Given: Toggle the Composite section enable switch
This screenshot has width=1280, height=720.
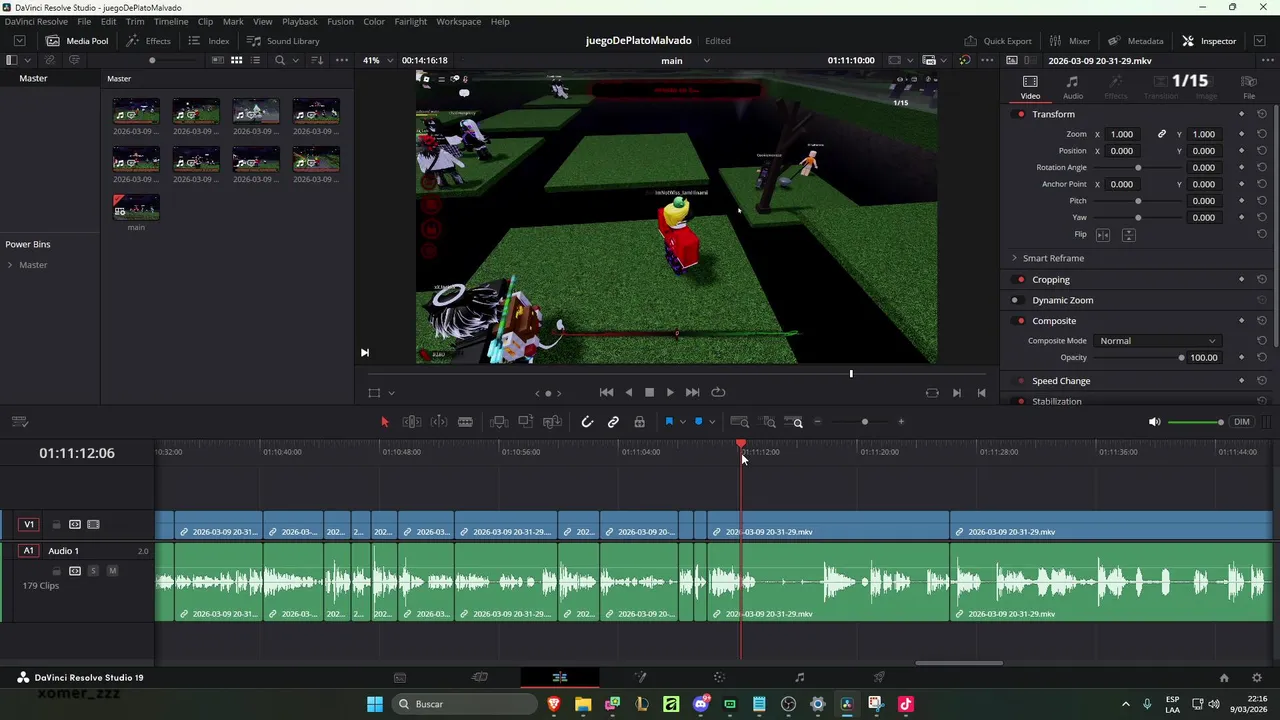Looking at the screenshot, I should 1020,321.
